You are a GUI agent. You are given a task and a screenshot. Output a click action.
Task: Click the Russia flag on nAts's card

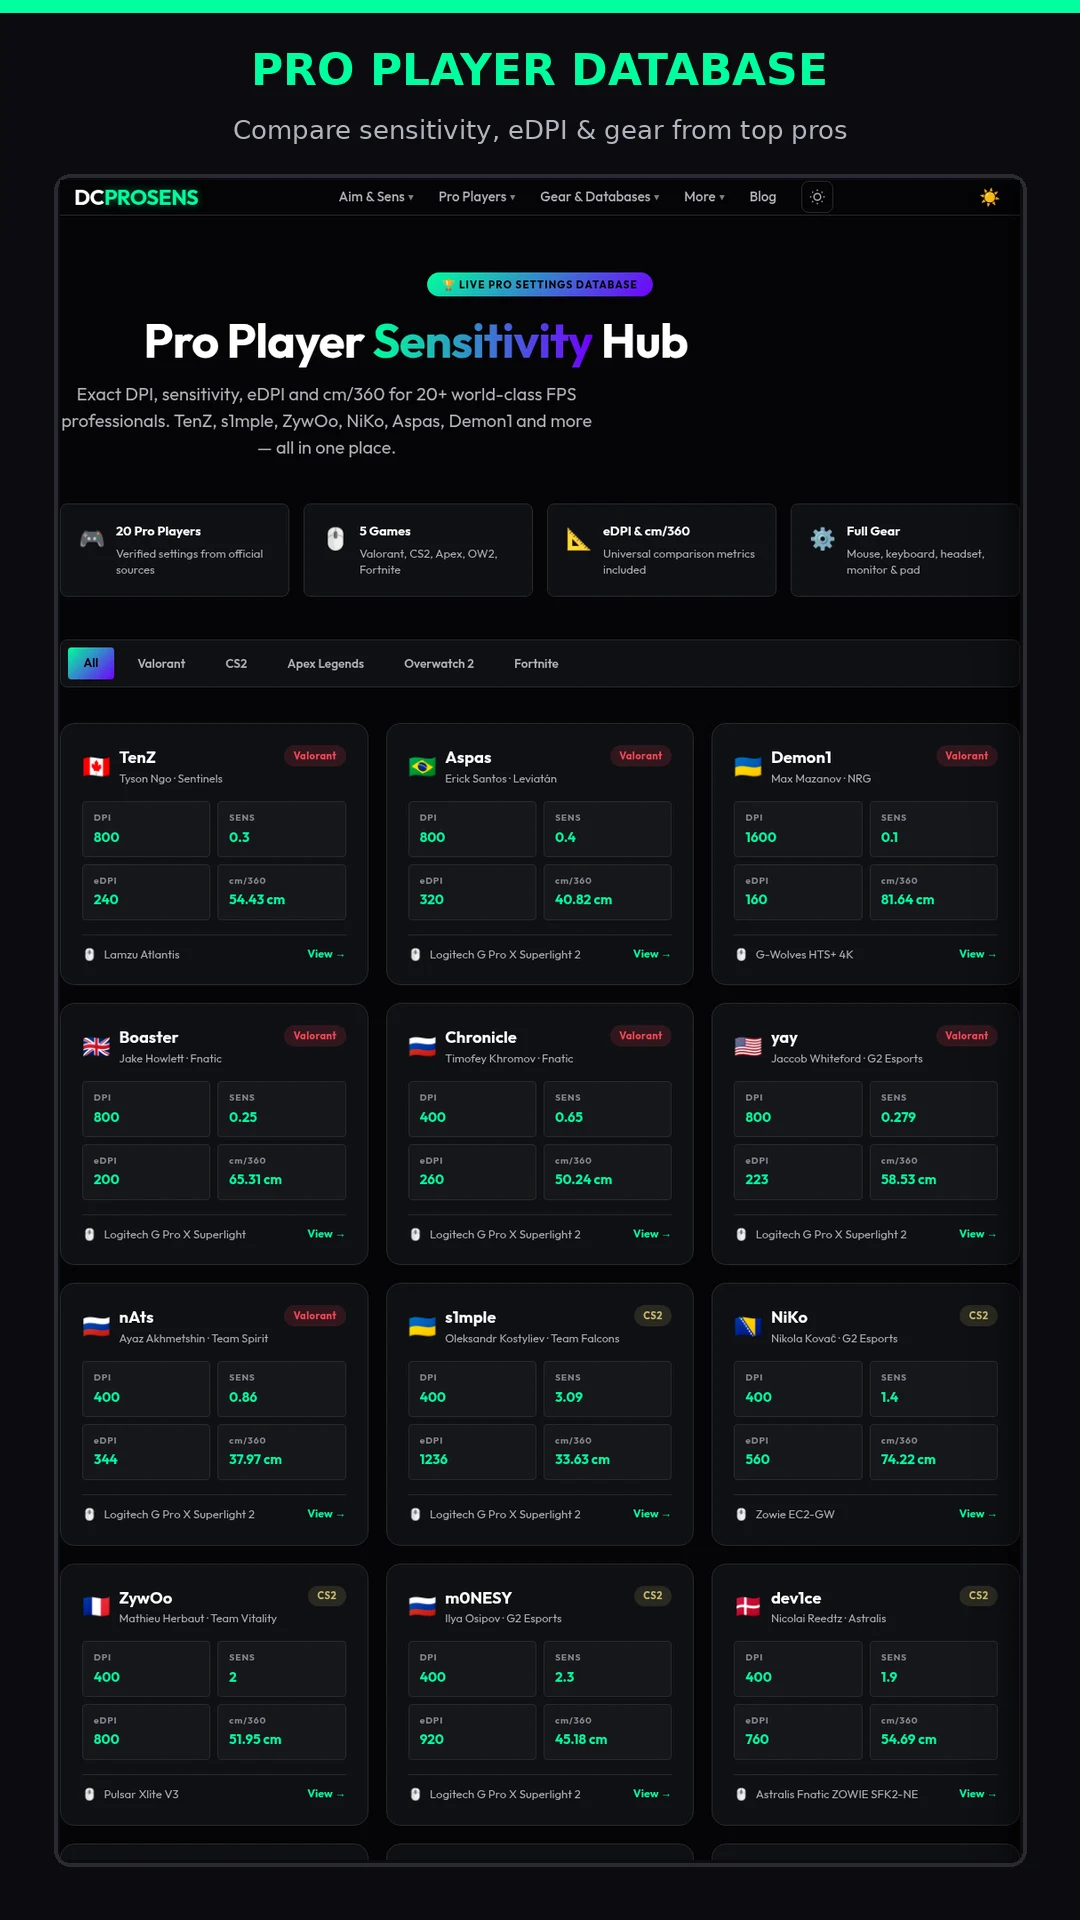point(96,1327)
